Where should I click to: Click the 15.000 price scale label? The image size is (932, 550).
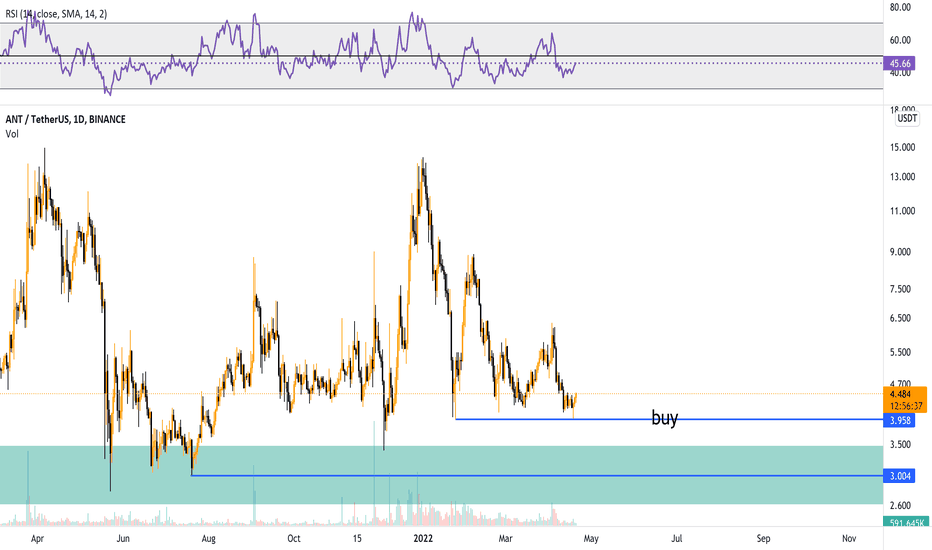click(x=902, y=147)
